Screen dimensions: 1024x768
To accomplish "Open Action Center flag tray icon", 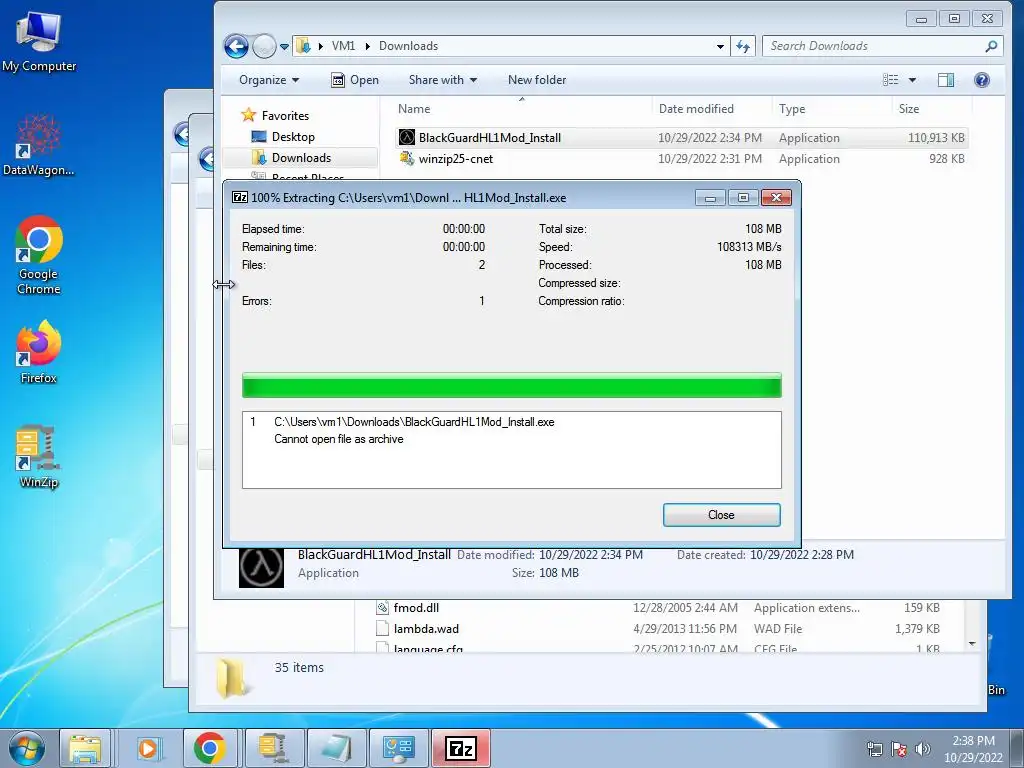I will point(899,749).
